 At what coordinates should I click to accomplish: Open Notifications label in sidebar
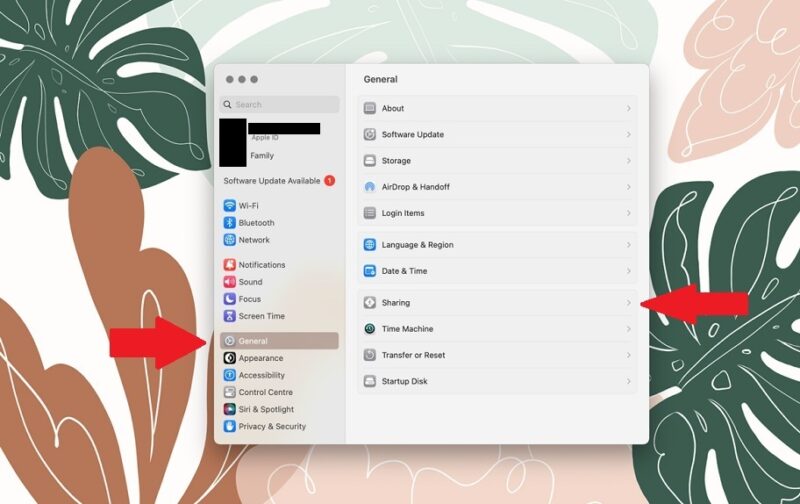[x=262, y=265]
